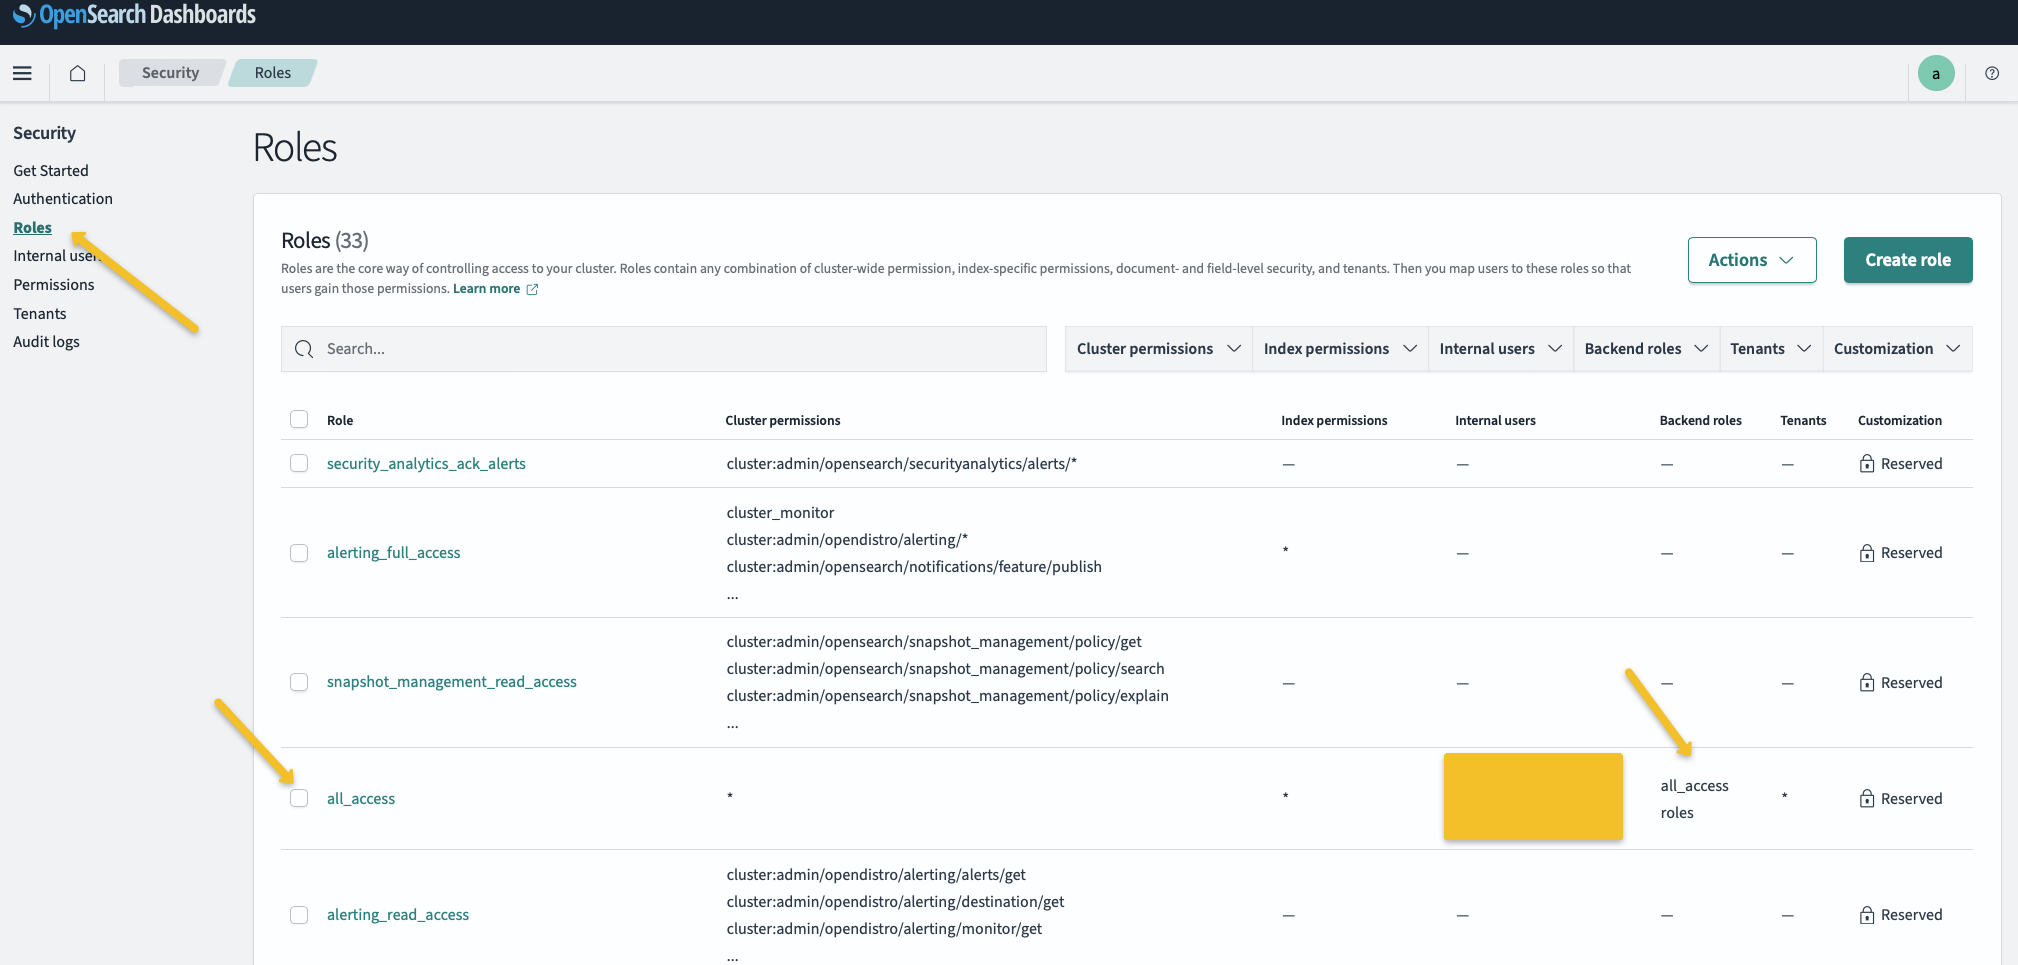
Task: Click 'cluster:admin/opensearch/notifications/feature/publish' text
Action: point(914,567)
